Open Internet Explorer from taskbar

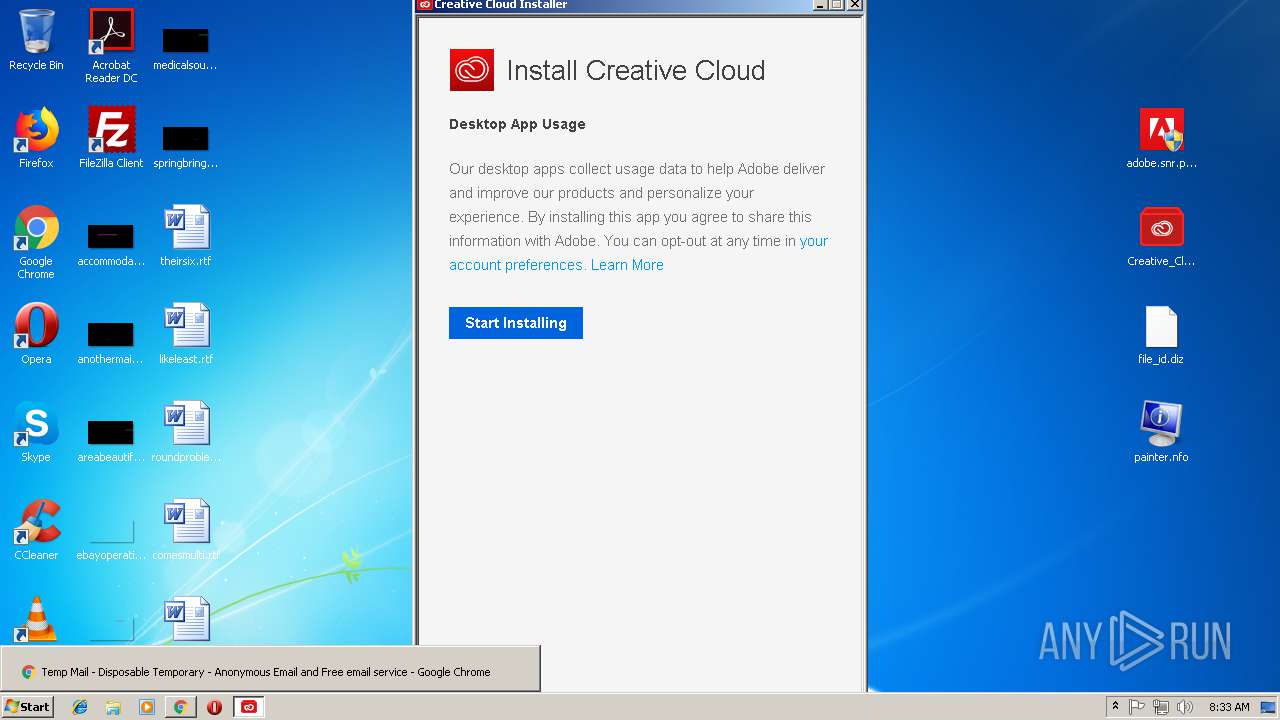coord(80,707)
